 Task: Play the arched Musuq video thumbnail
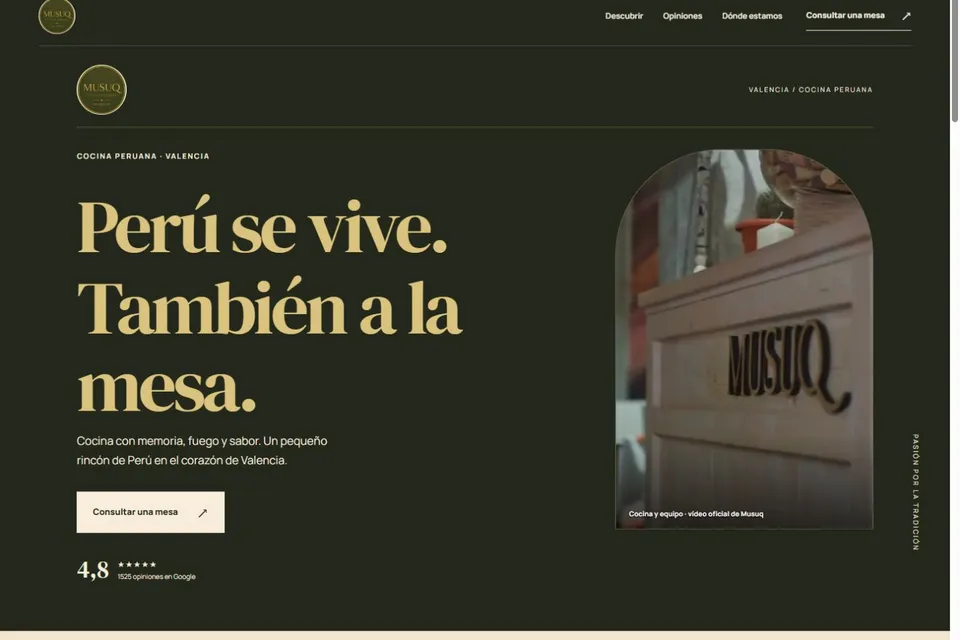click(744, 339)
